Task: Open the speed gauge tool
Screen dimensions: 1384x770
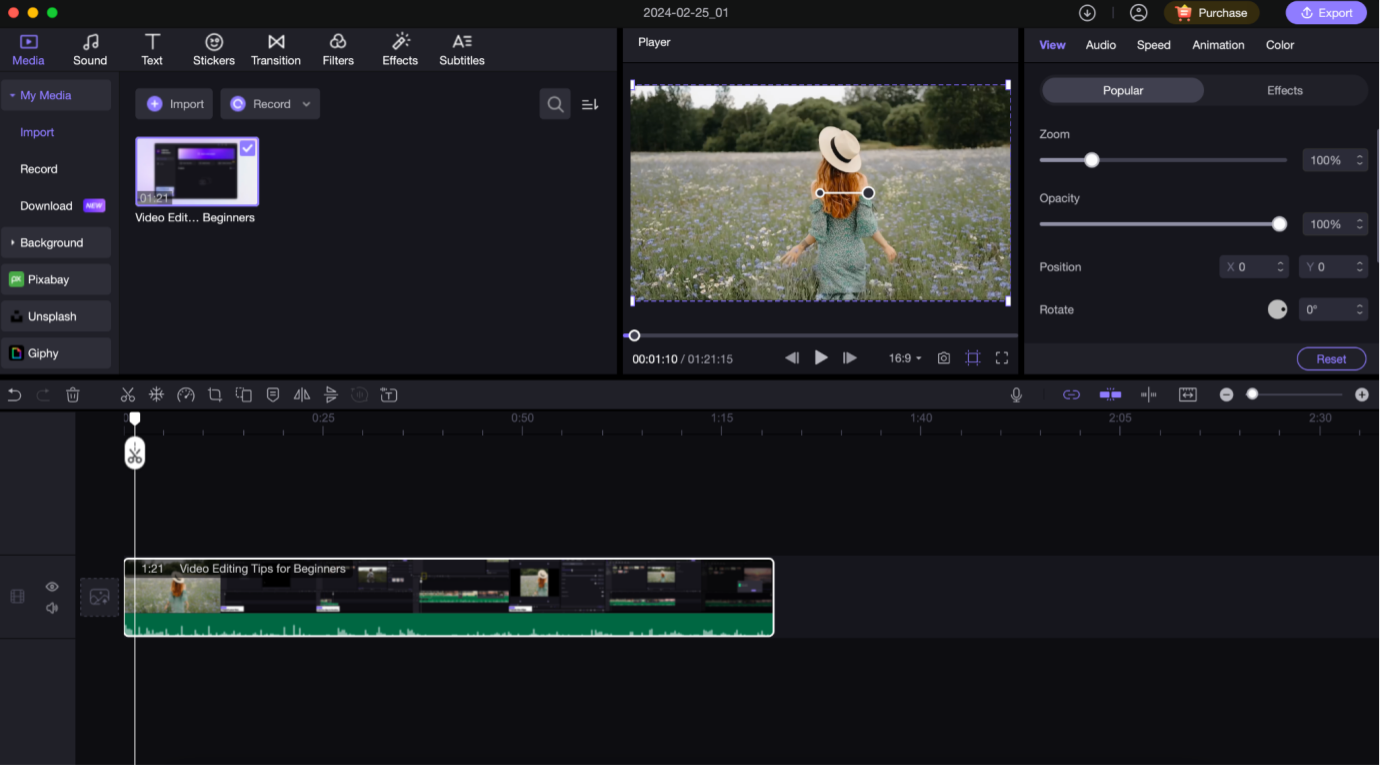Action: coord(186,396)
